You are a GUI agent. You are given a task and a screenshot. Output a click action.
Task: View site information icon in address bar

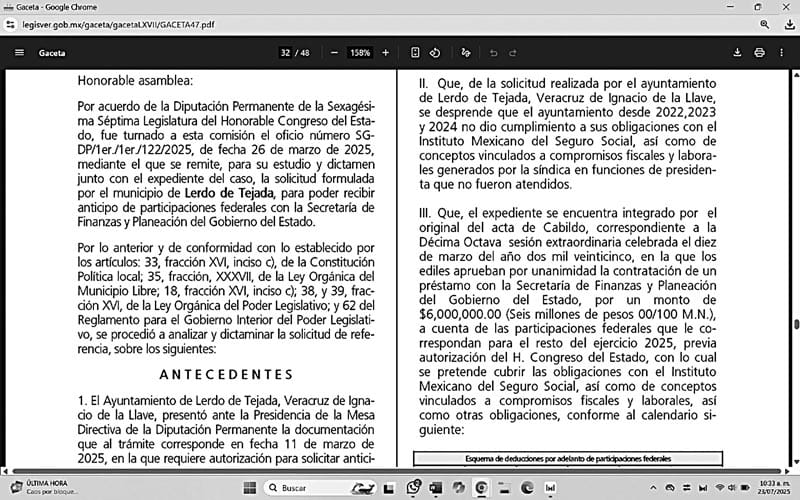pyautogui.click(x=11, y=24)
